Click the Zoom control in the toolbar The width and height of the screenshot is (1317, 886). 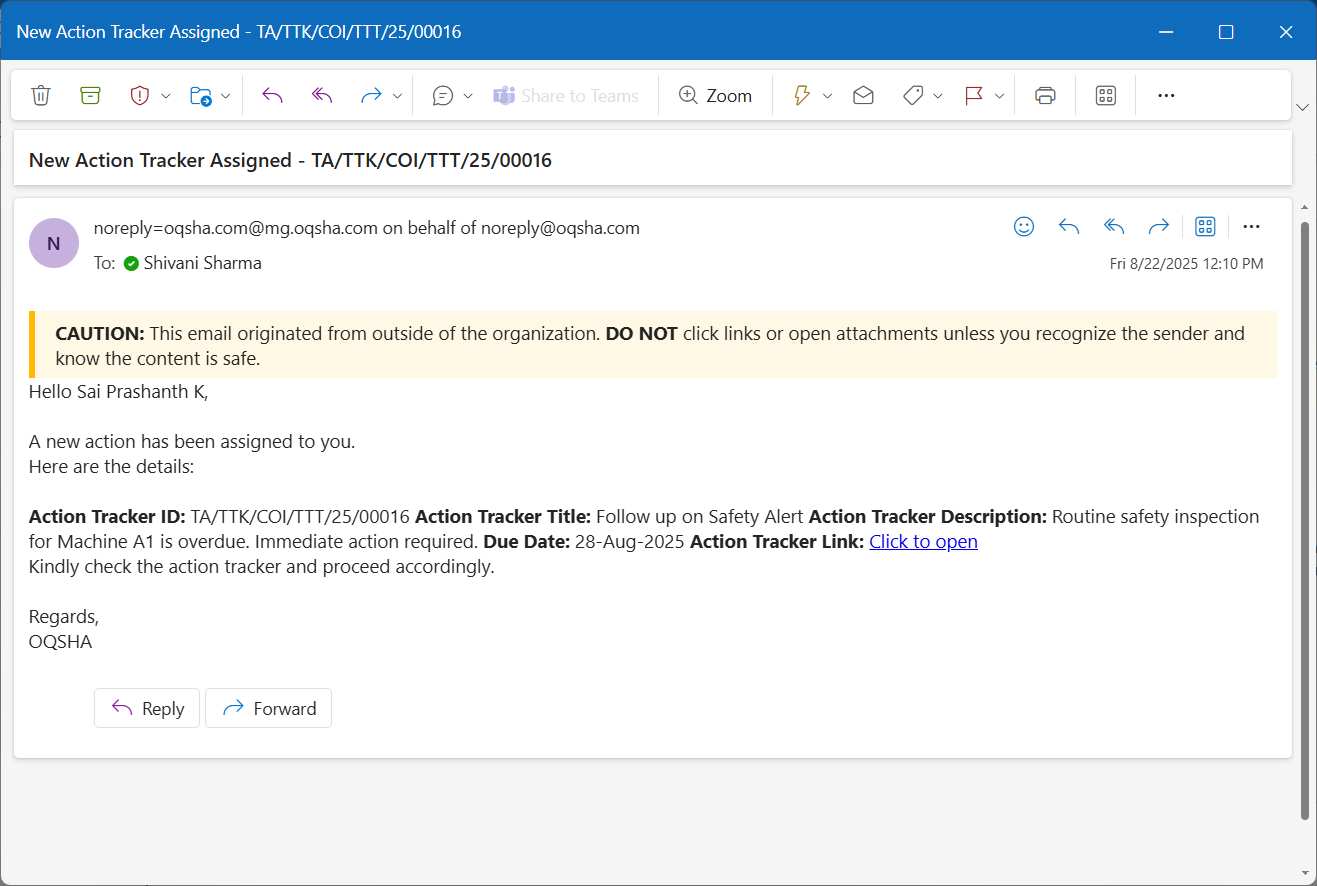pos(715,96)
